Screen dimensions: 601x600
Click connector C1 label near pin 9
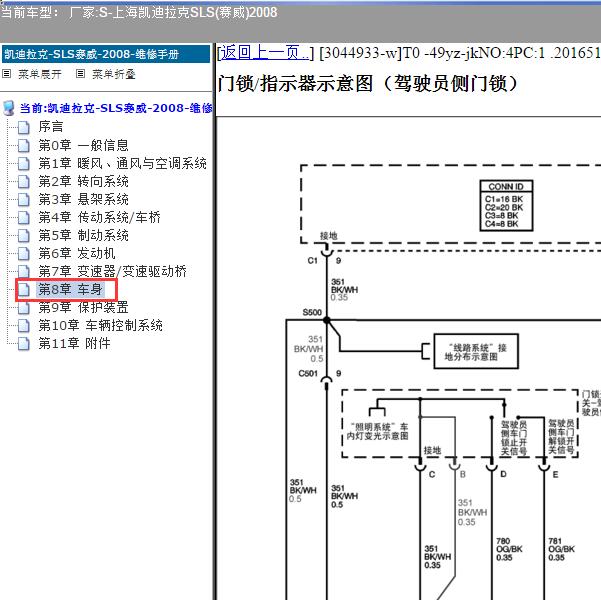pos(313,261)
